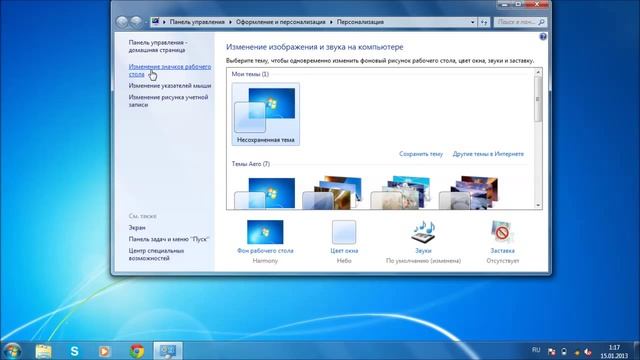Open the Цвет окна window color icon
The width and height of the screenshot is (640, 360).
pyautogui.click(x=344, y=232)
